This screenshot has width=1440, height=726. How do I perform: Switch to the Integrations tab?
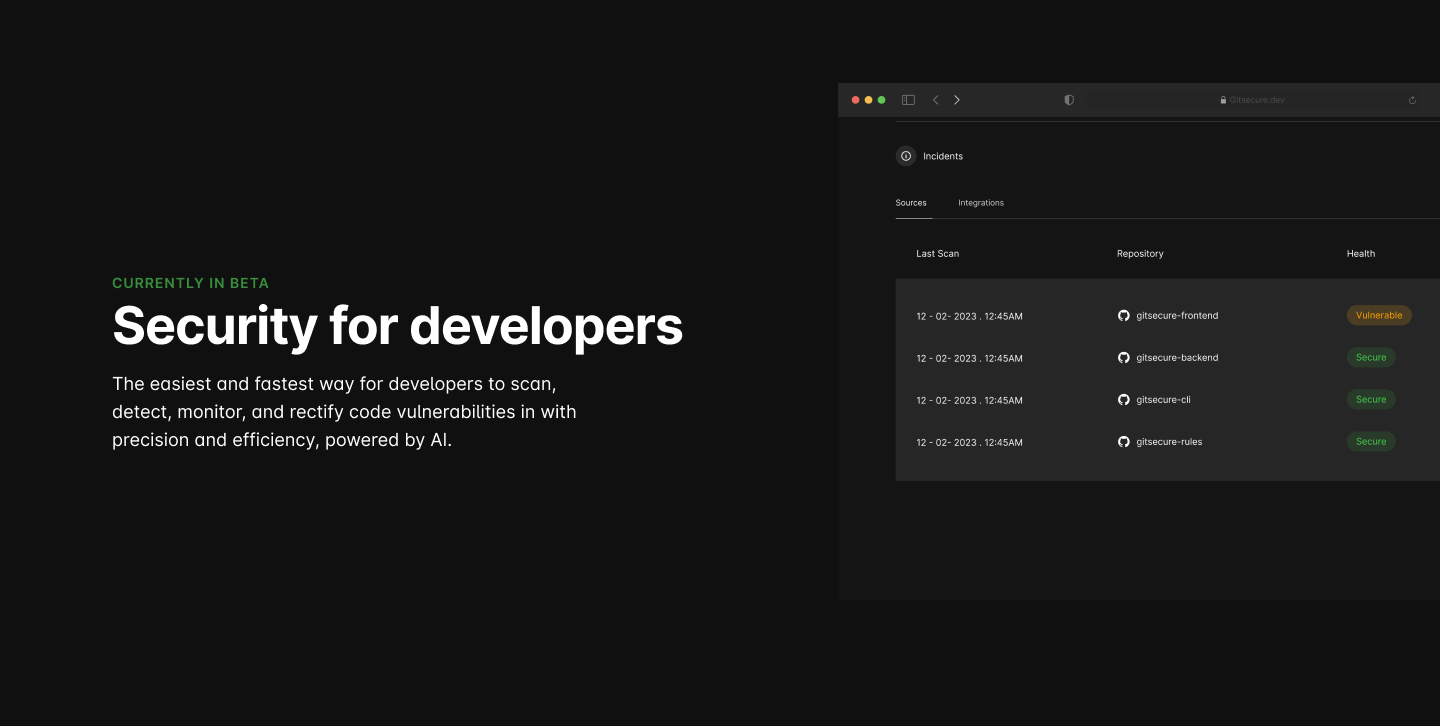[980, 202]
